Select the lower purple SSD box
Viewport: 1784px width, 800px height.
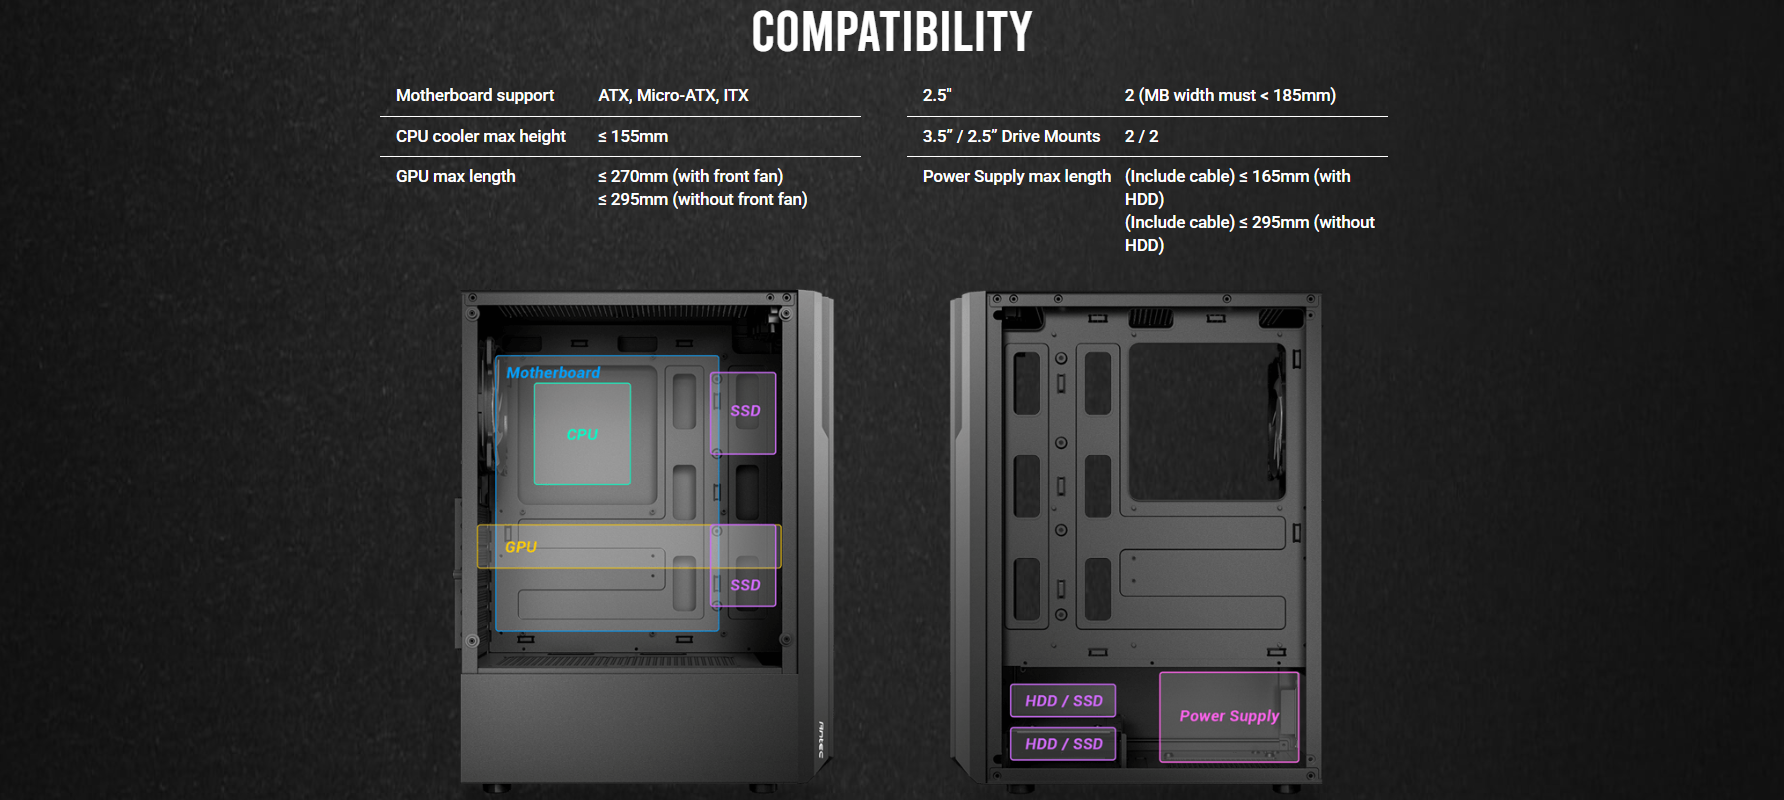tap(744, 585)
